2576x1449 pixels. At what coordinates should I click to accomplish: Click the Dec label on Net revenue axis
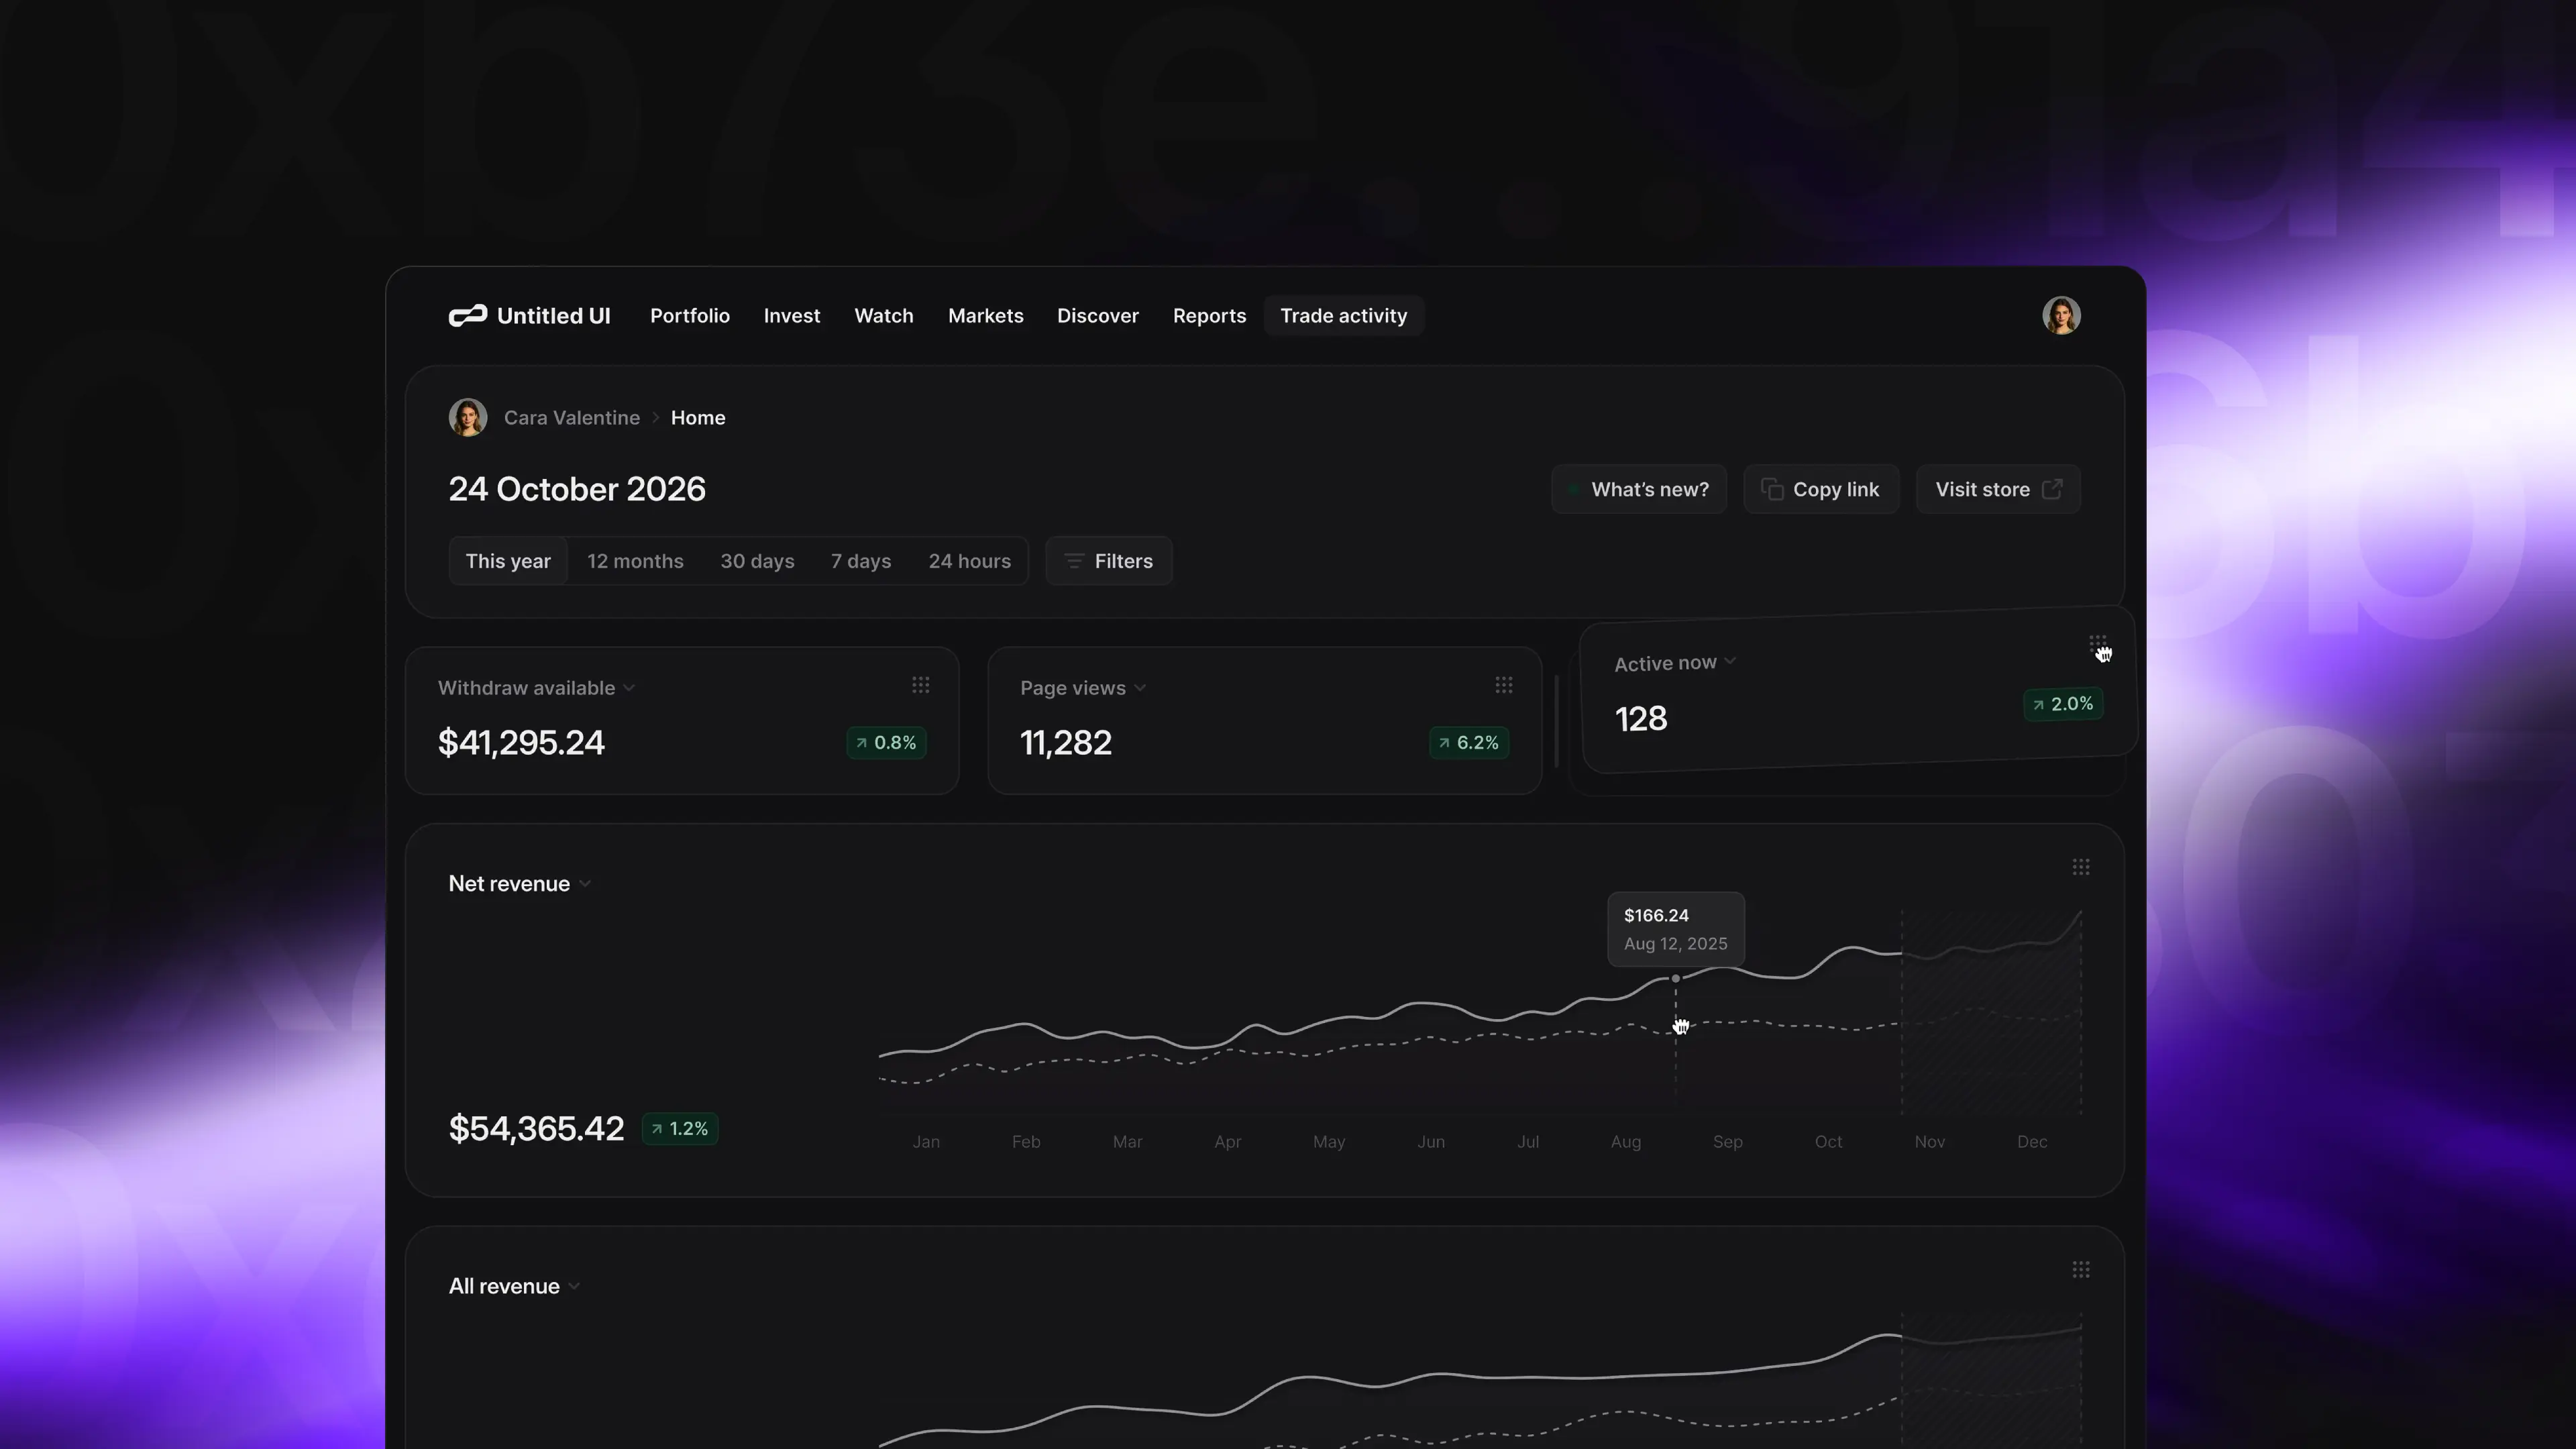pyautogui.click(x=2032, y=1142)
